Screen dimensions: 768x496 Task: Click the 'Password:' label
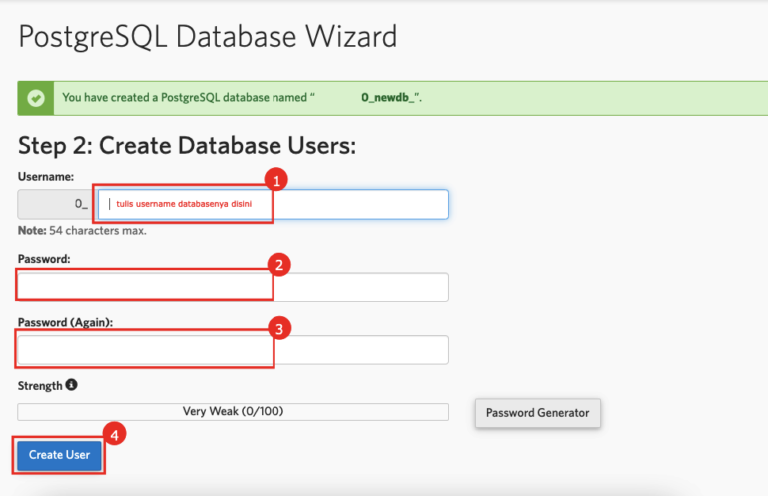coord(44,259)
